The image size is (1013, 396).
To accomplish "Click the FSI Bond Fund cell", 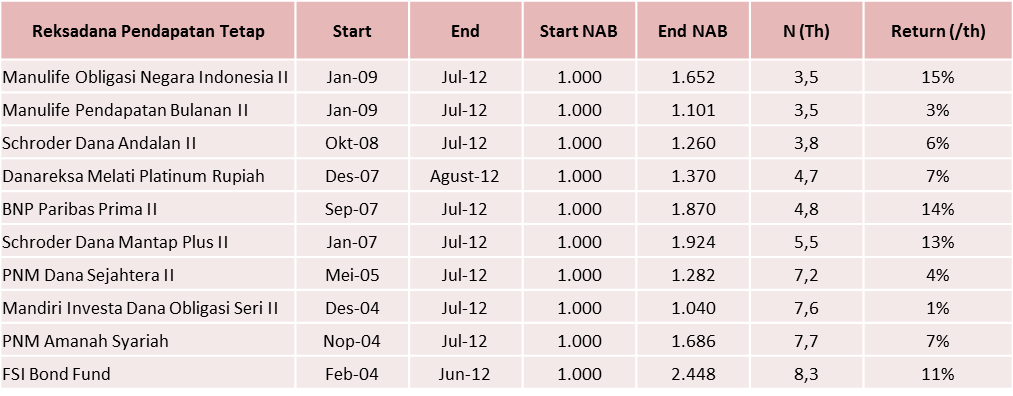I will tap(148, 373).
